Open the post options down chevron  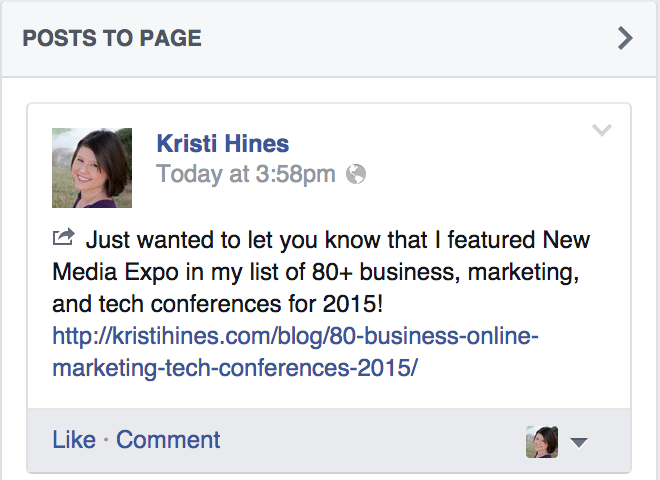pos(602,131)
